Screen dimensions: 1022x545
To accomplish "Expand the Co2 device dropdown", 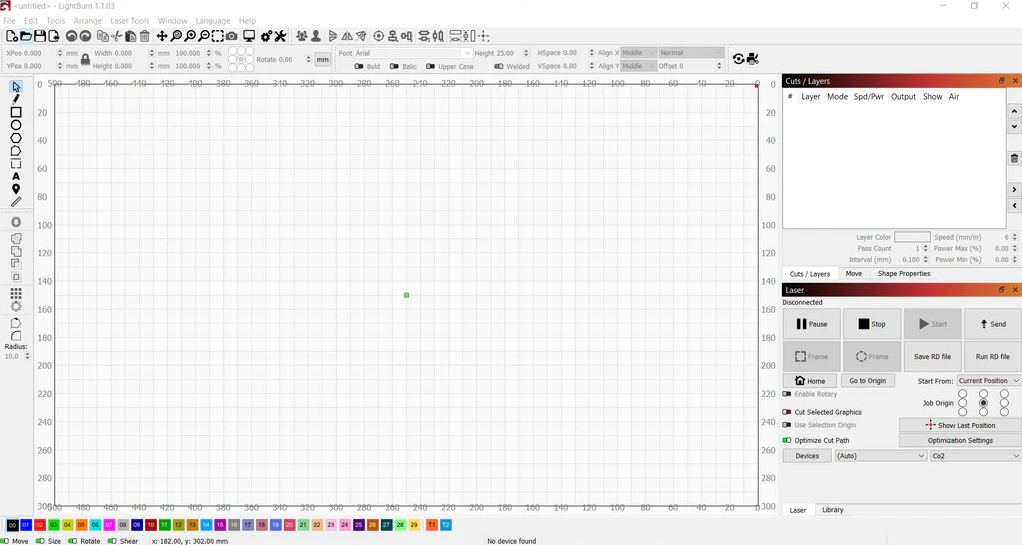I will click(x=976, y=456).
